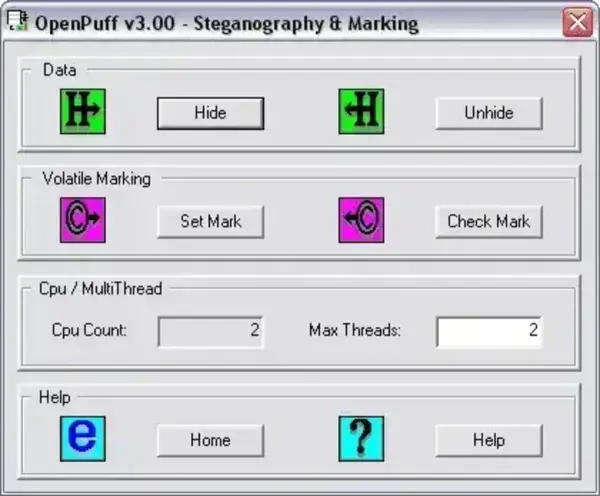
Task: Click the Set Mark button
Action: click(x=210, y=222)
